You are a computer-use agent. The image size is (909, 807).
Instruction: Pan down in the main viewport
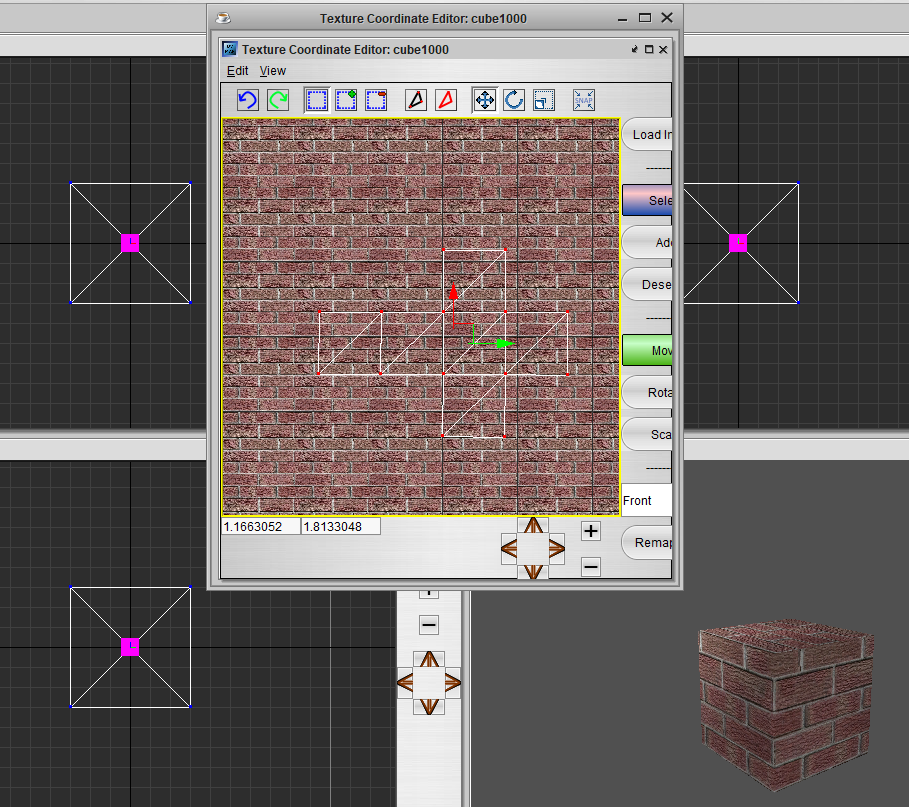click(x=429, y=706)
